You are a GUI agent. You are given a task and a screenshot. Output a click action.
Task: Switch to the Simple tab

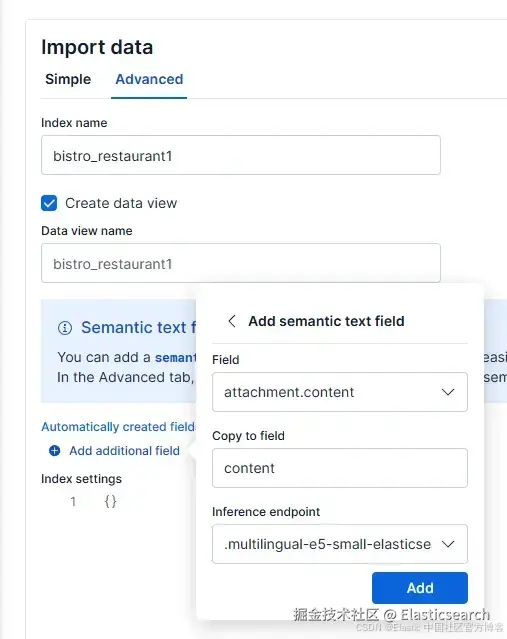click(x=68, y=79)
